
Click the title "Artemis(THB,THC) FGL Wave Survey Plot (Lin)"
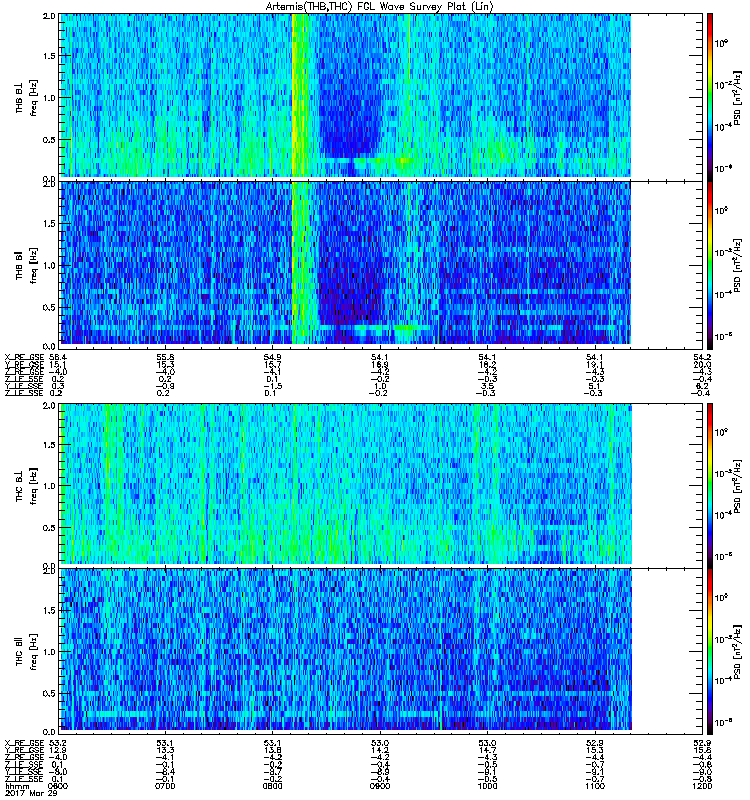point(379,7)
